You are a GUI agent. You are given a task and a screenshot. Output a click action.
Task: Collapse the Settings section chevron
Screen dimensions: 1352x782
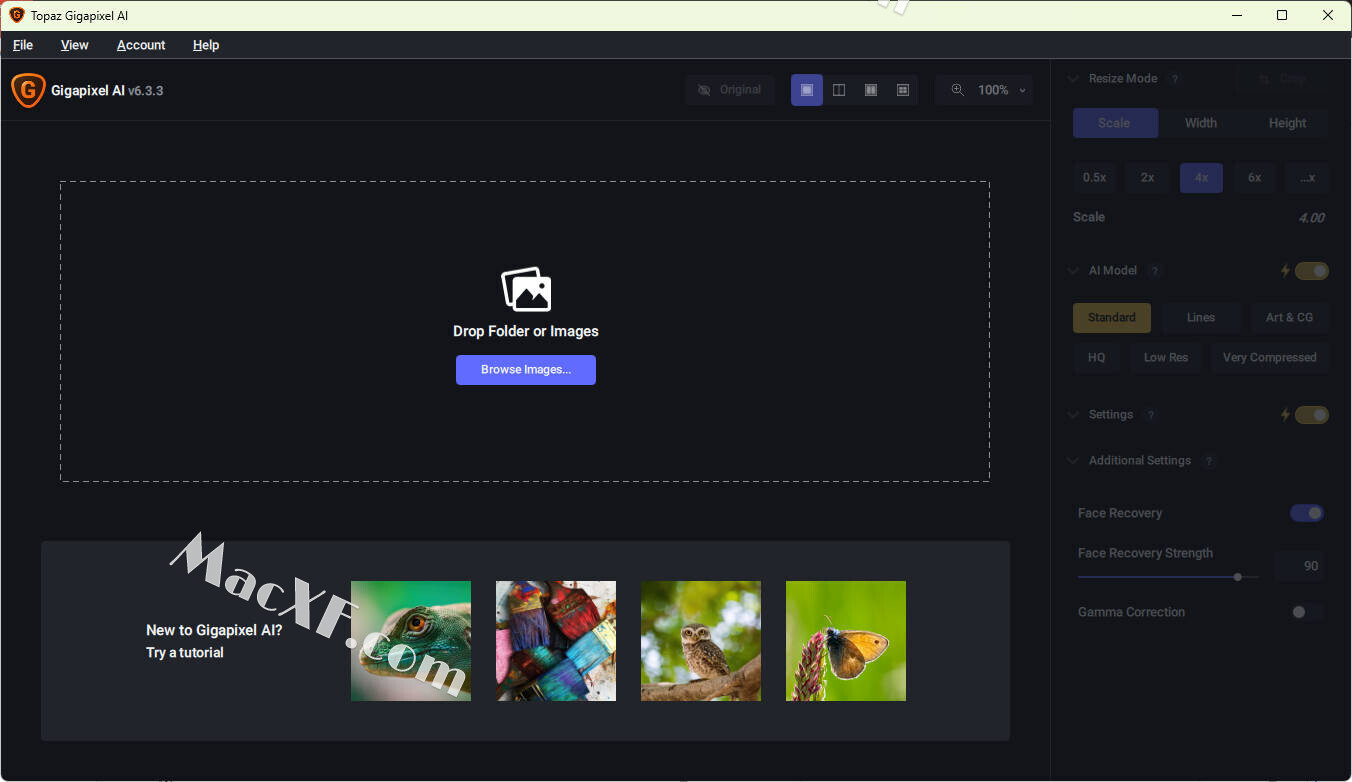(1073, 415)
